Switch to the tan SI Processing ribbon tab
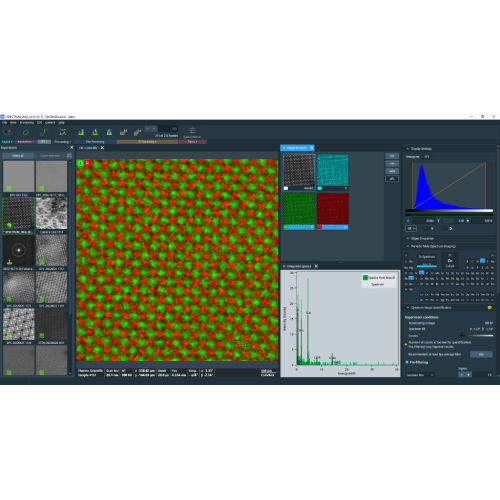Screen dimensions: 500x500 [x=147, y=142]
